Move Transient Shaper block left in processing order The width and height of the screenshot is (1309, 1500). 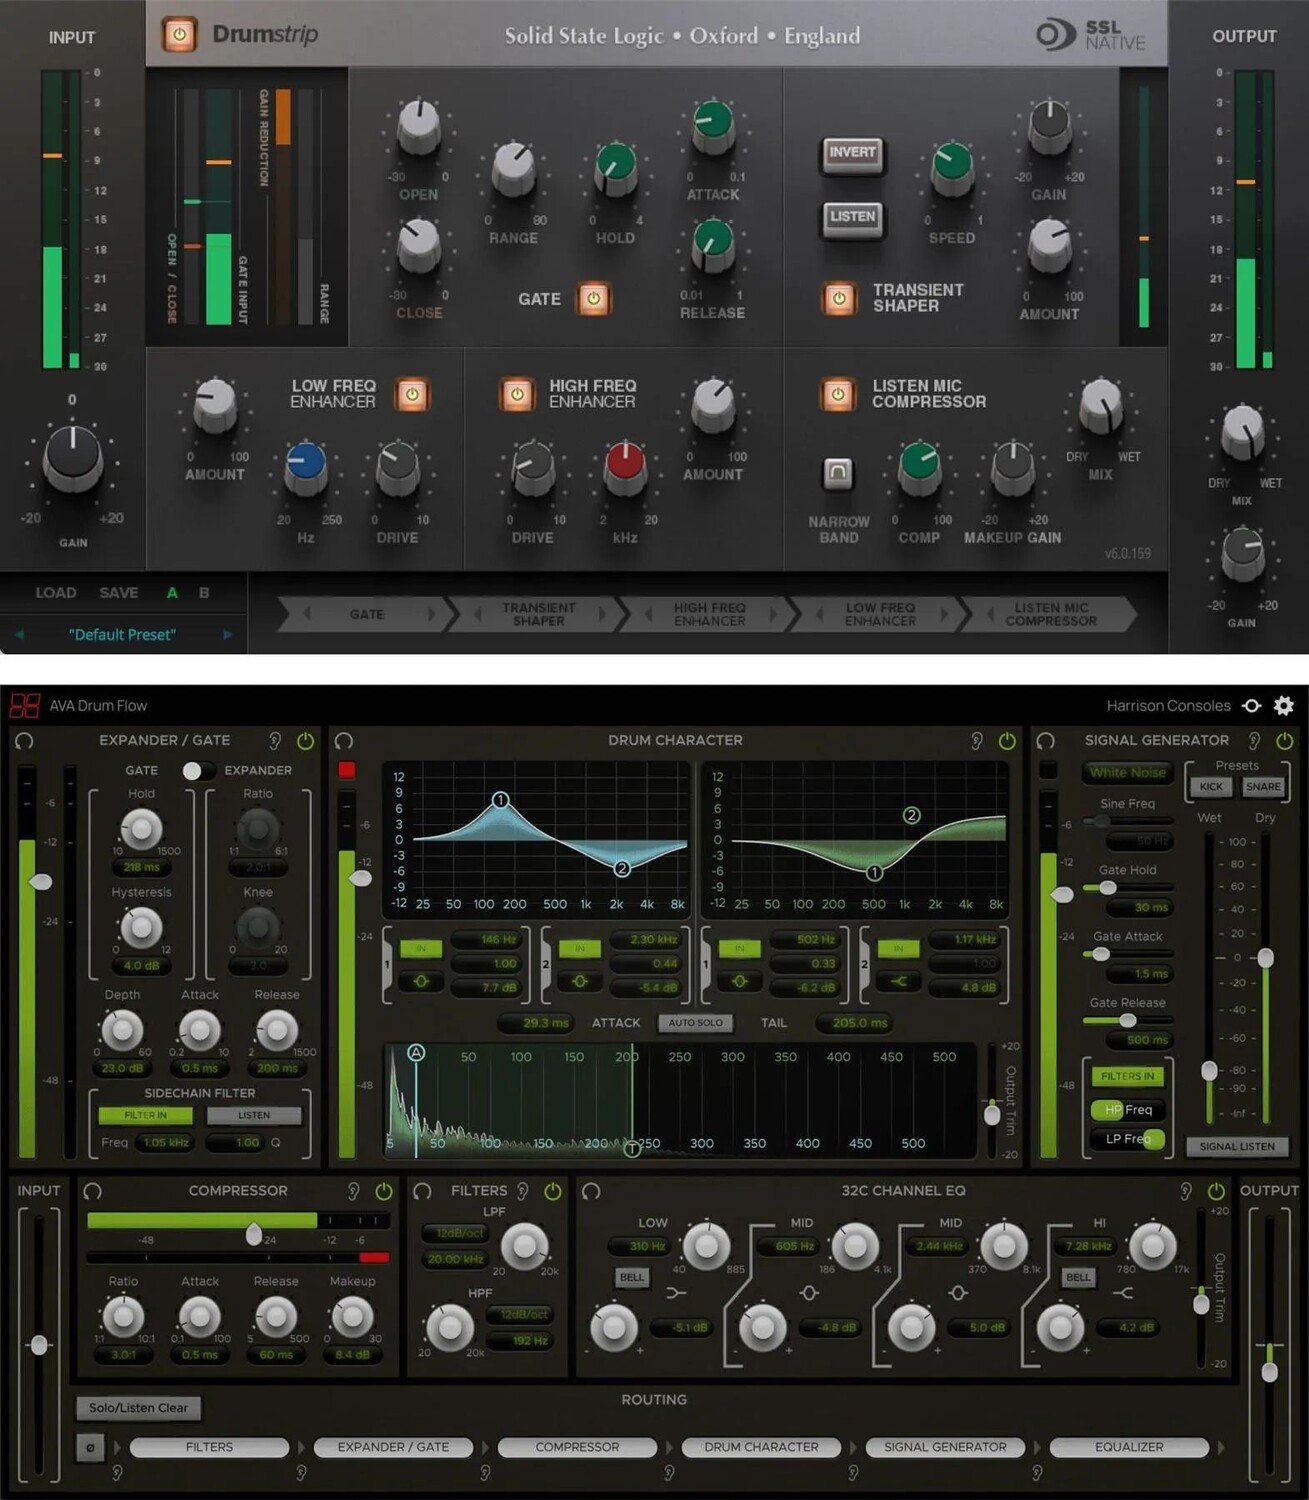(x=477, y=614)
